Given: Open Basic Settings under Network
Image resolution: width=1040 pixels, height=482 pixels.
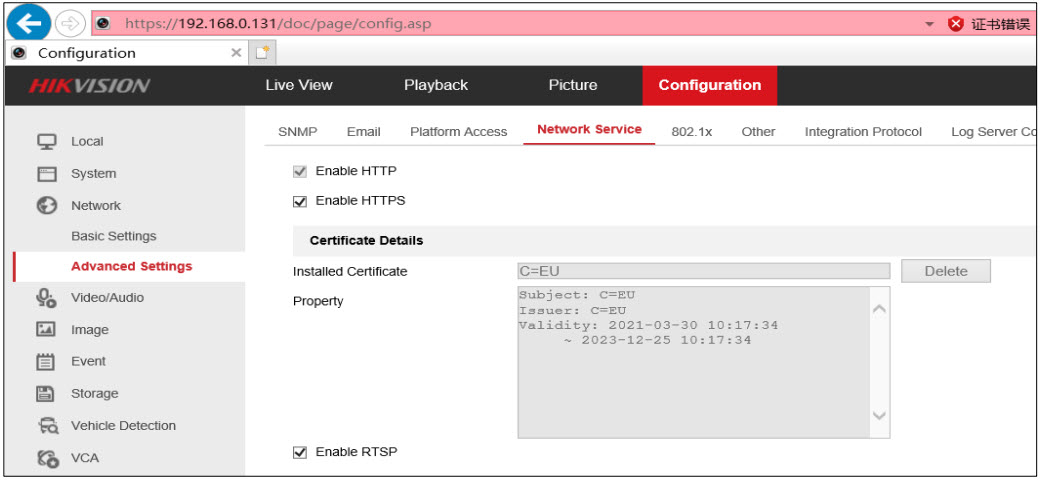Looking at the screenshot, I should coord(114,236).
